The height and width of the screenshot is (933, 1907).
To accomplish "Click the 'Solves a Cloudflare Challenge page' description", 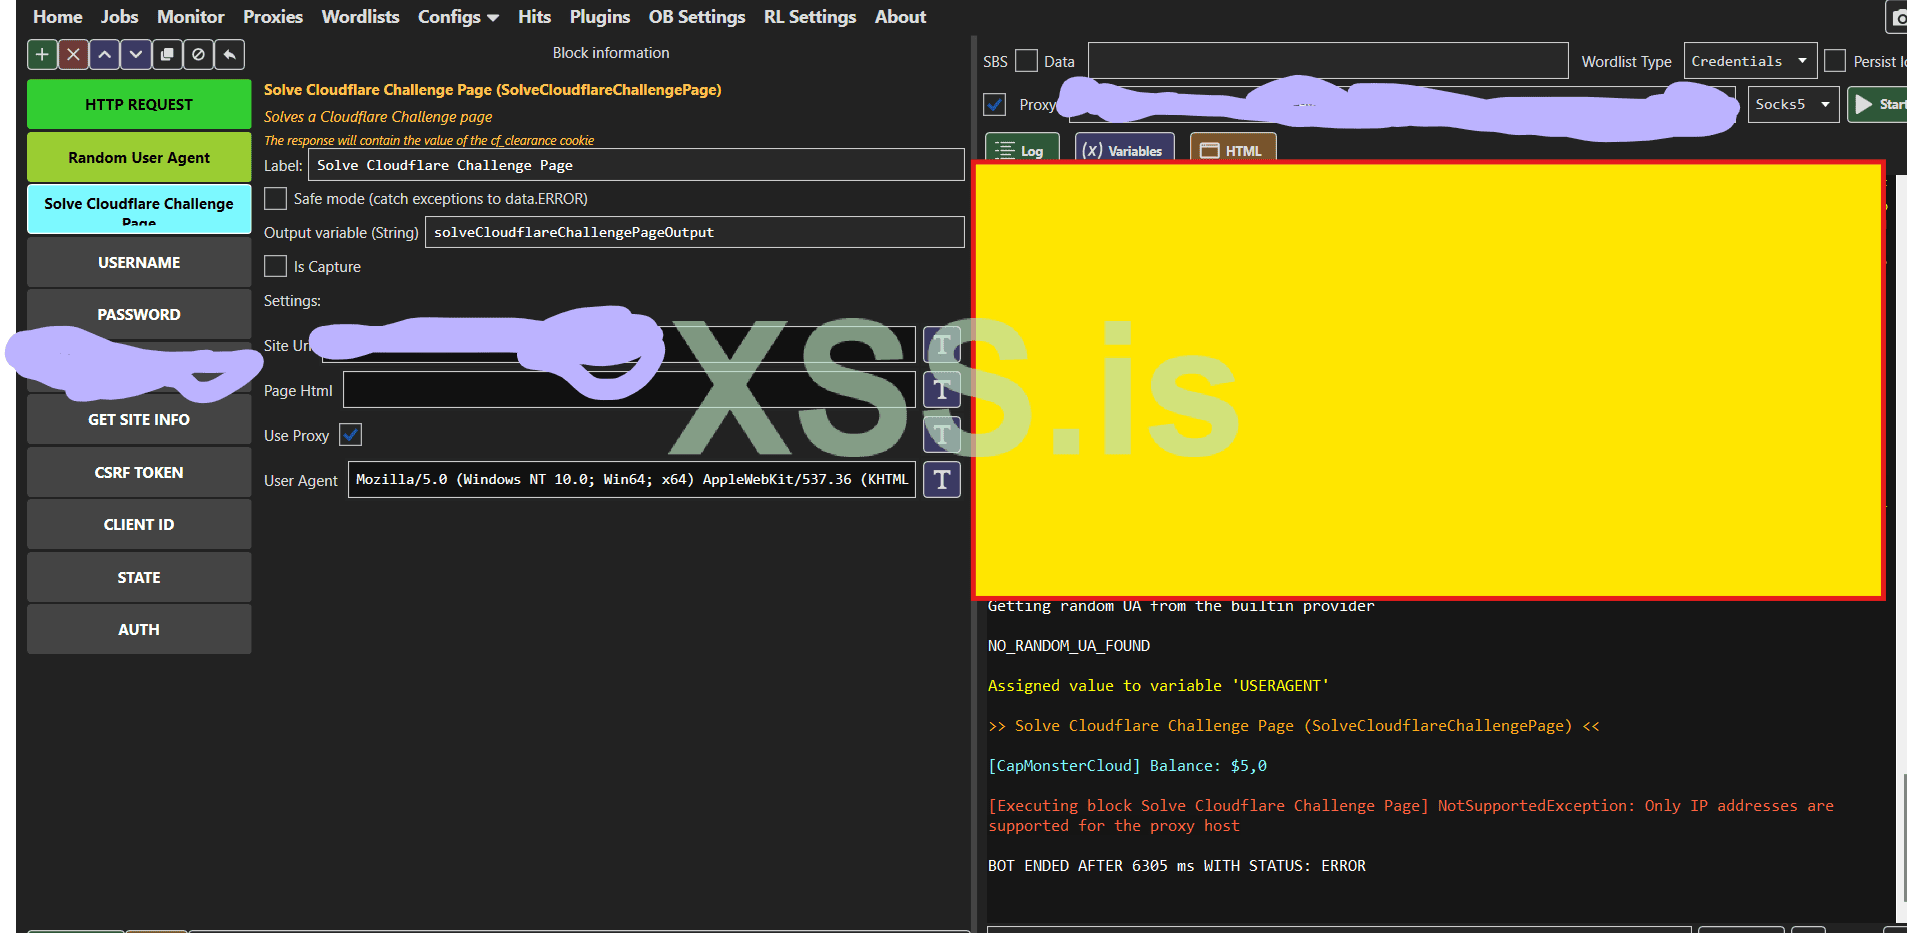I will click(378, 117).
